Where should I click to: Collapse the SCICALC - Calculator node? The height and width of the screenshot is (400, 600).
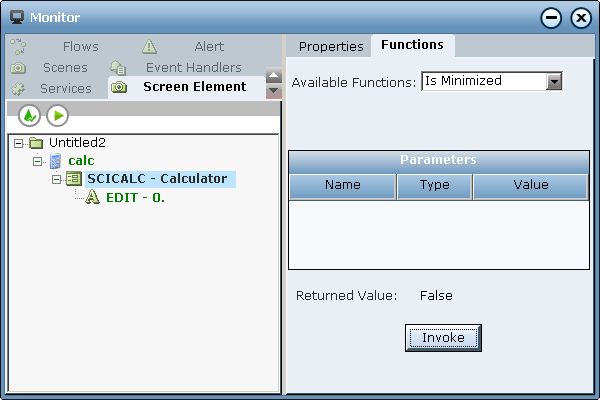pos(57,179)
